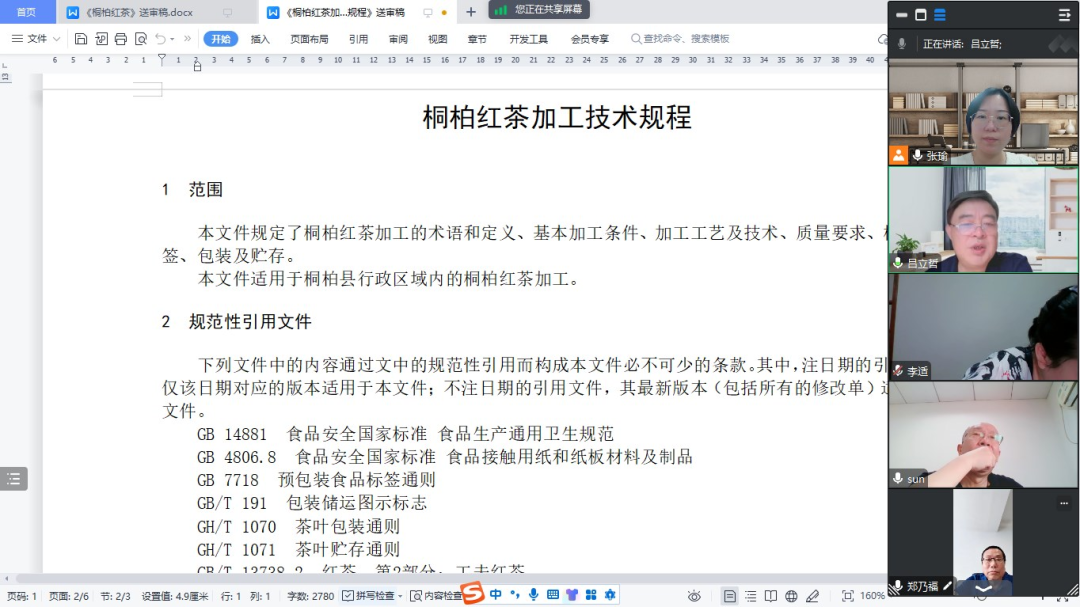Click the command search box 查找命令
Viewport: 1080px width, 607px height.
(685, 39)
